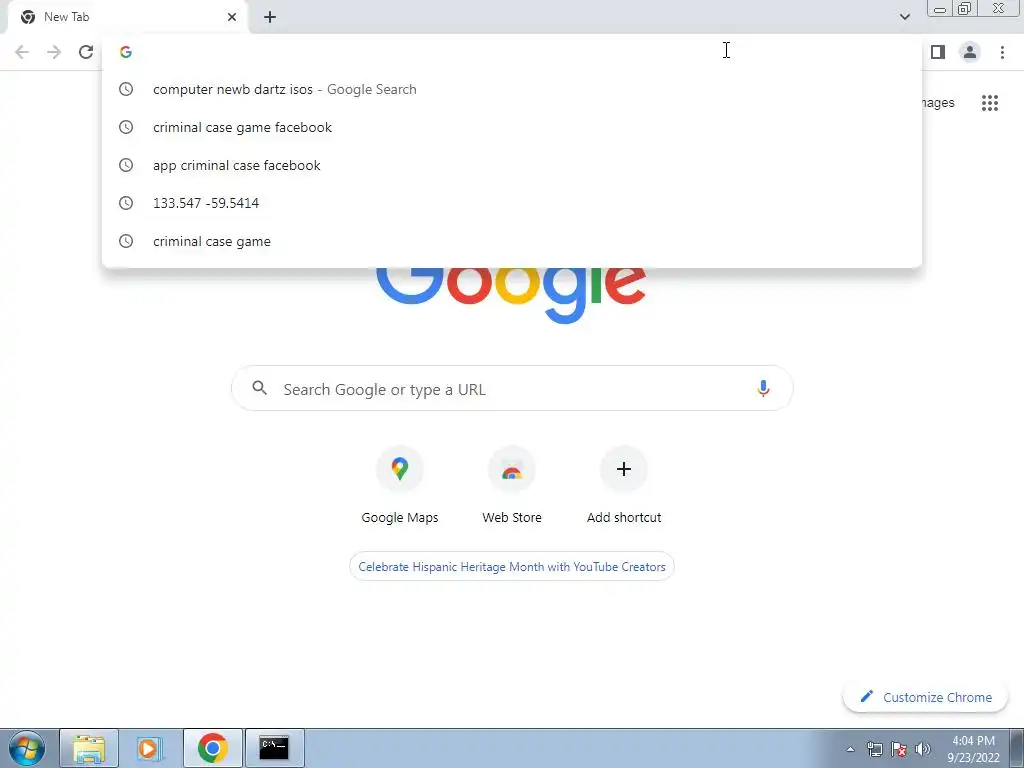Viewport: 1024px width, 768px height.
Task: Select suggestion 133.547 -59.5414
Action: click(513, 203)
